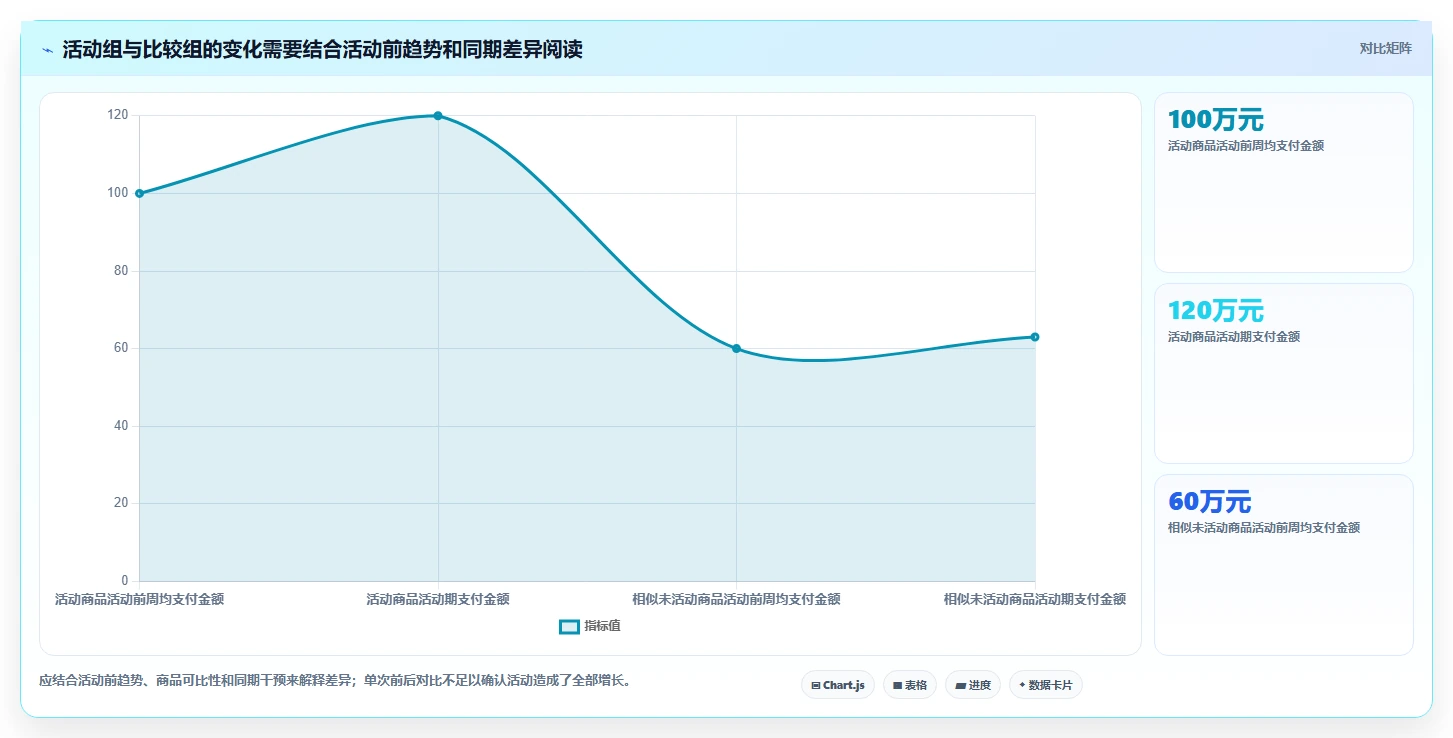1453x738 pixels.
Task: Open the 120万元 metric card
Action: pyautogui.click(x=1284, y=373)
